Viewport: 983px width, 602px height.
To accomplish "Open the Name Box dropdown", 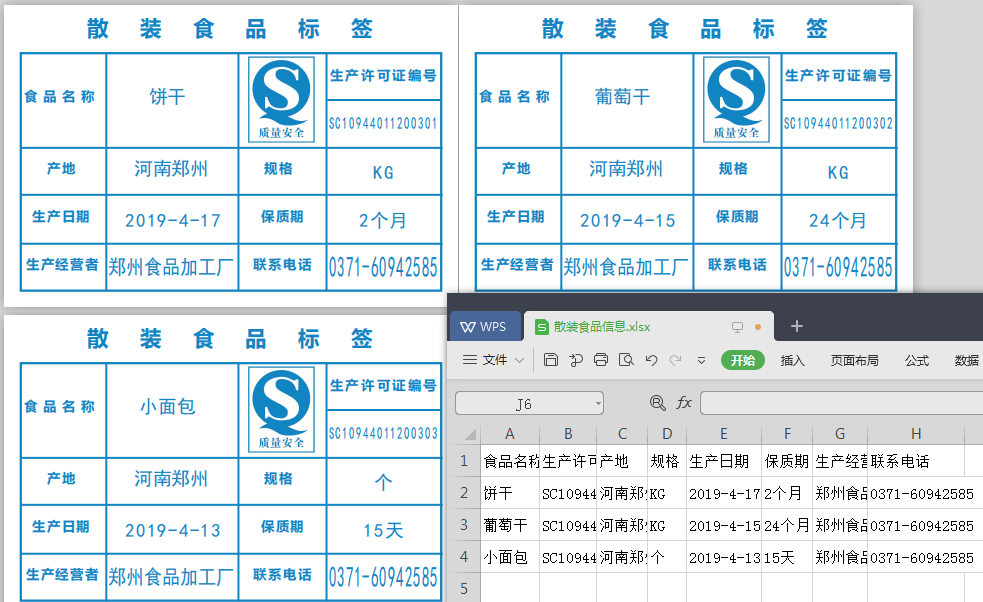I will (x=598, y=402).
